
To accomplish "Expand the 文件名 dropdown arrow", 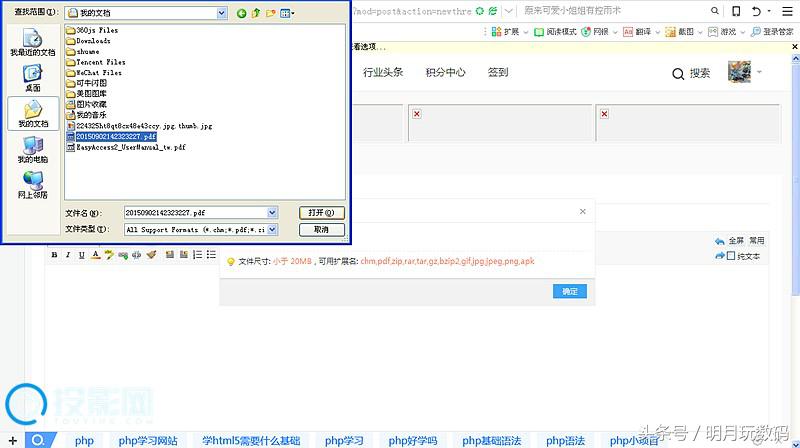I will click(272, 212).
